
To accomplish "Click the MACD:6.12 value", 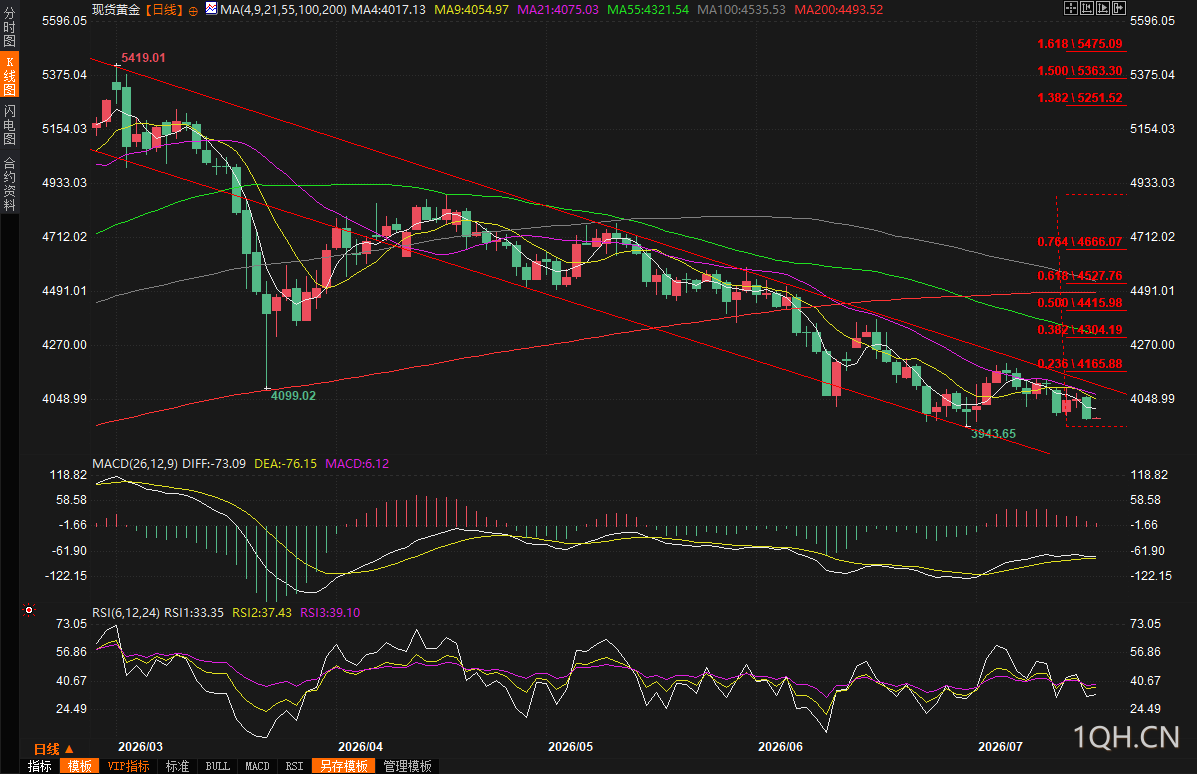I will (357, 463).
